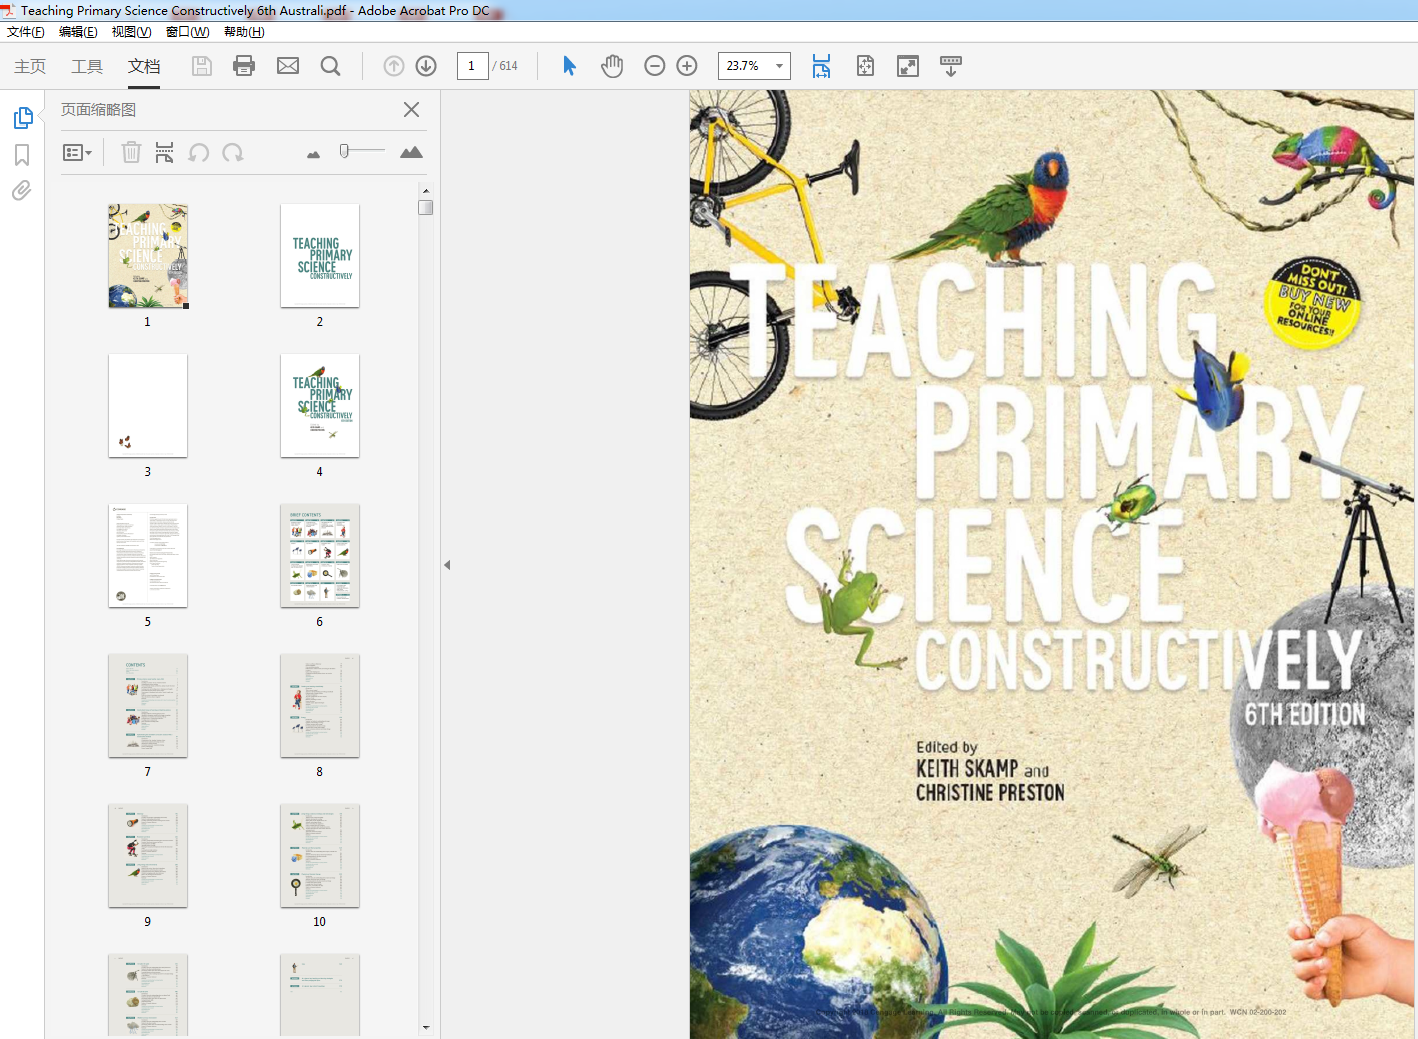This screenshot has width=1418, height=1039.
Task: Select page 10 thumbnail
Action: [x=320, y=856]
